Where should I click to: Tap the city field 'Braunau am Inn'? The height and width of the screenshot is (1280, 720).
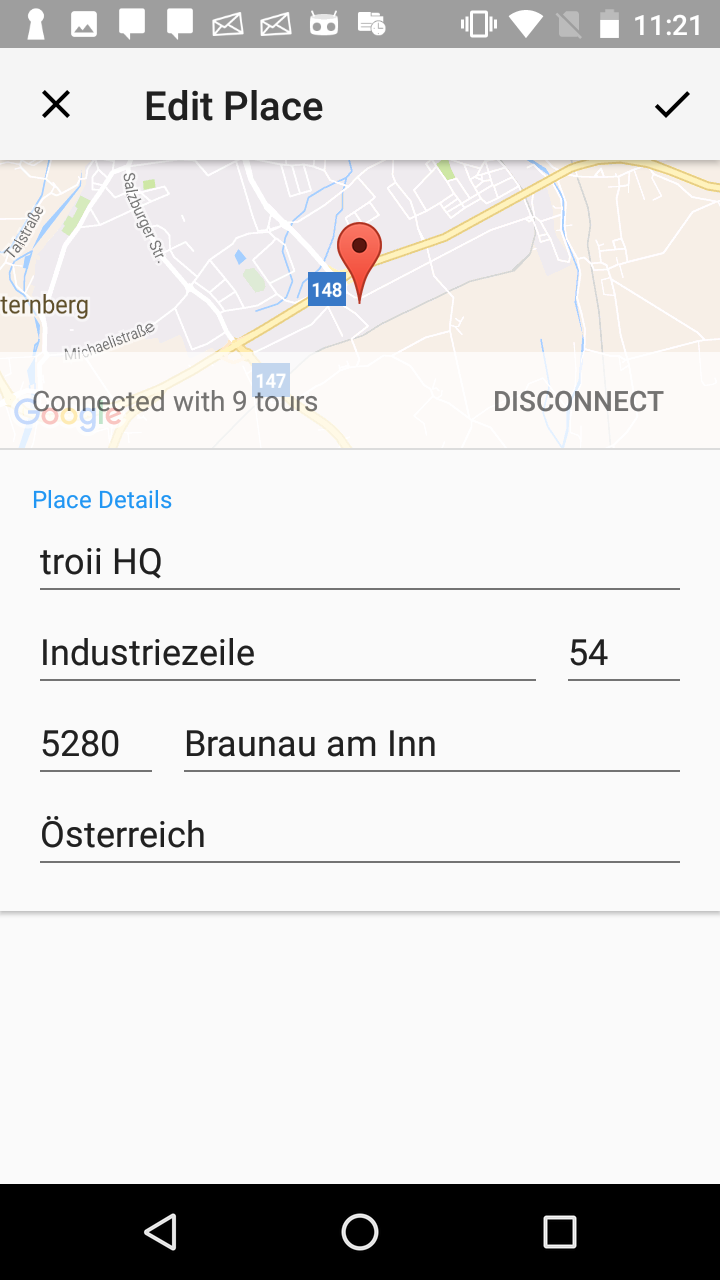[x=431, y=744]
